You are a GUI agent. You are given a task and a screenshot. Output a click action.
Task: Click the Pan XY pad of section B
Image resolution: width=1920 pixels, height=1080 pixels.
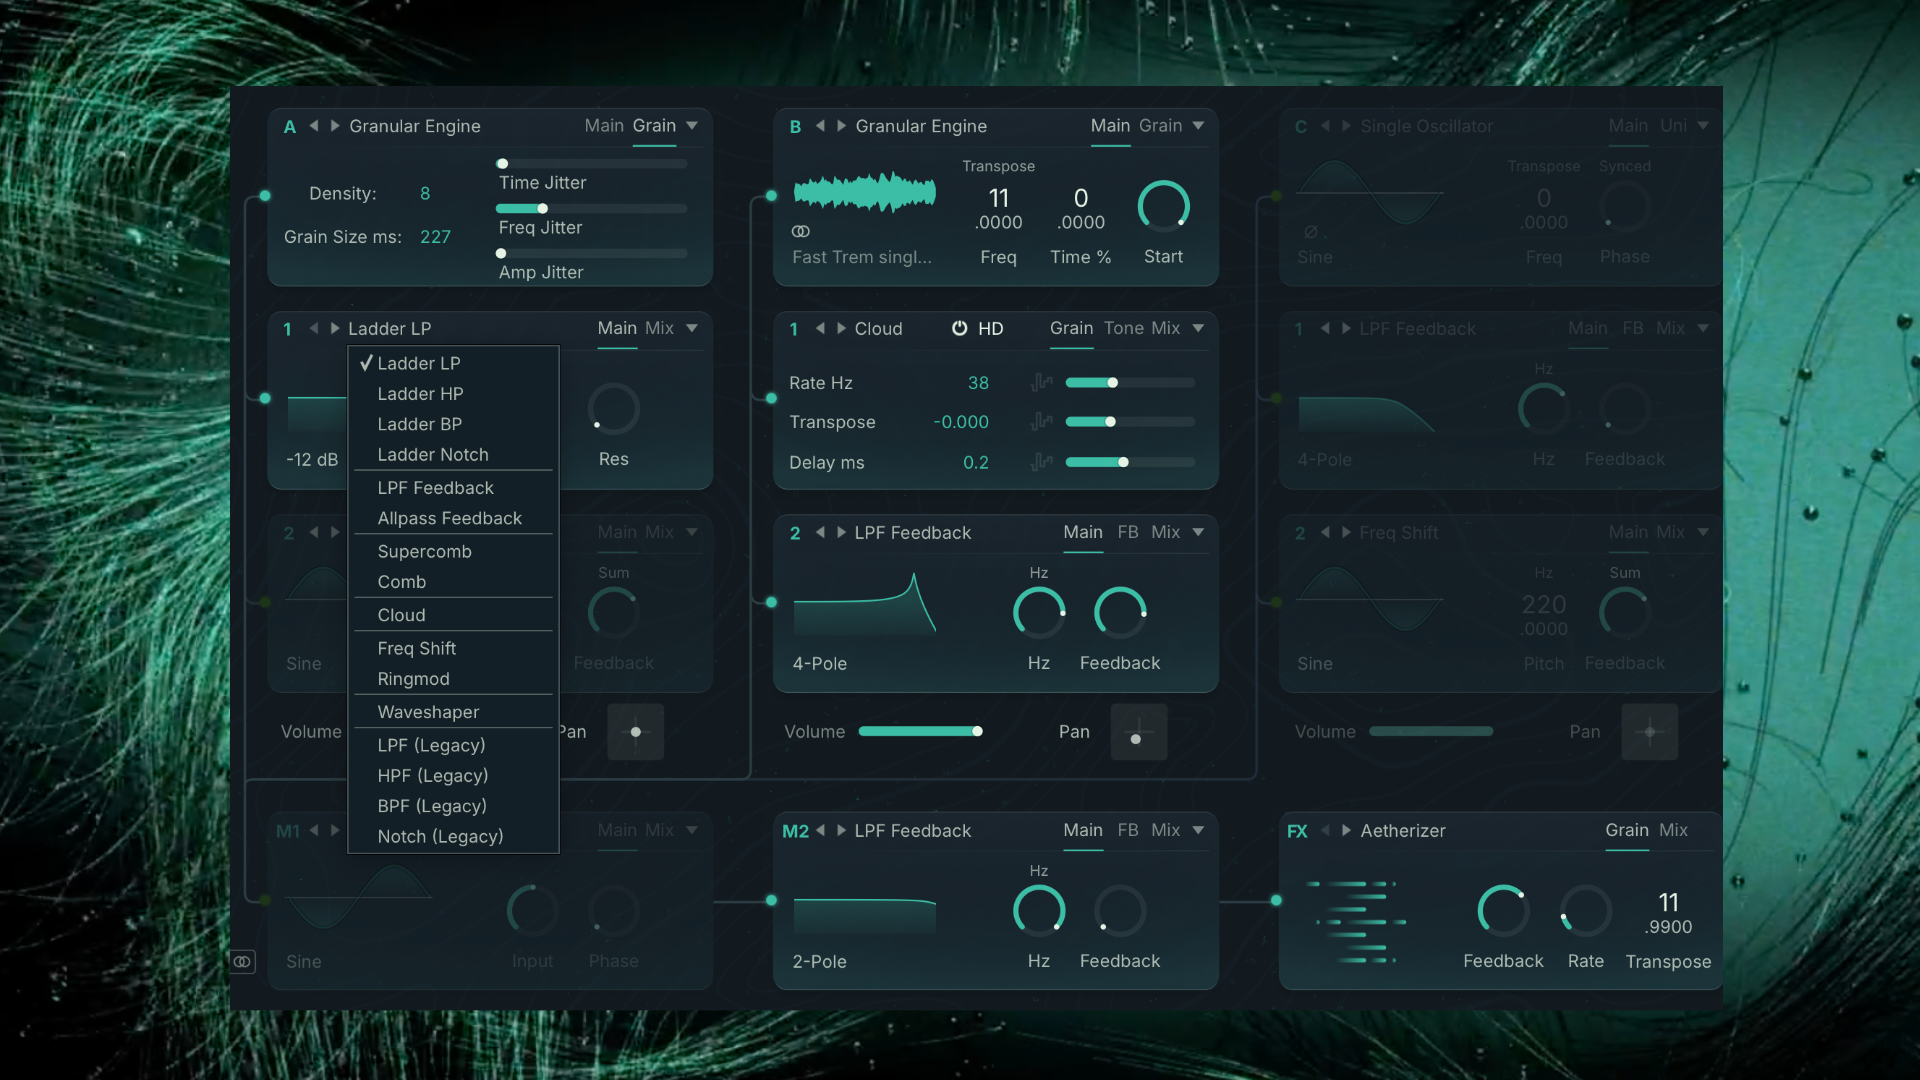pos(1138,732)
